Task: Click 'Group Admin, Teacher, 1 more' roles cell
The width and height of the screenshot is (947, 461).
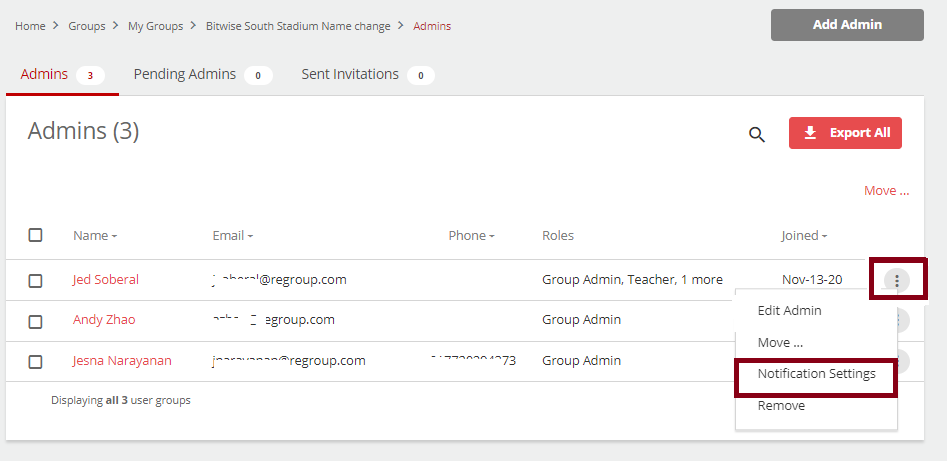Action: tap(632, 280)
